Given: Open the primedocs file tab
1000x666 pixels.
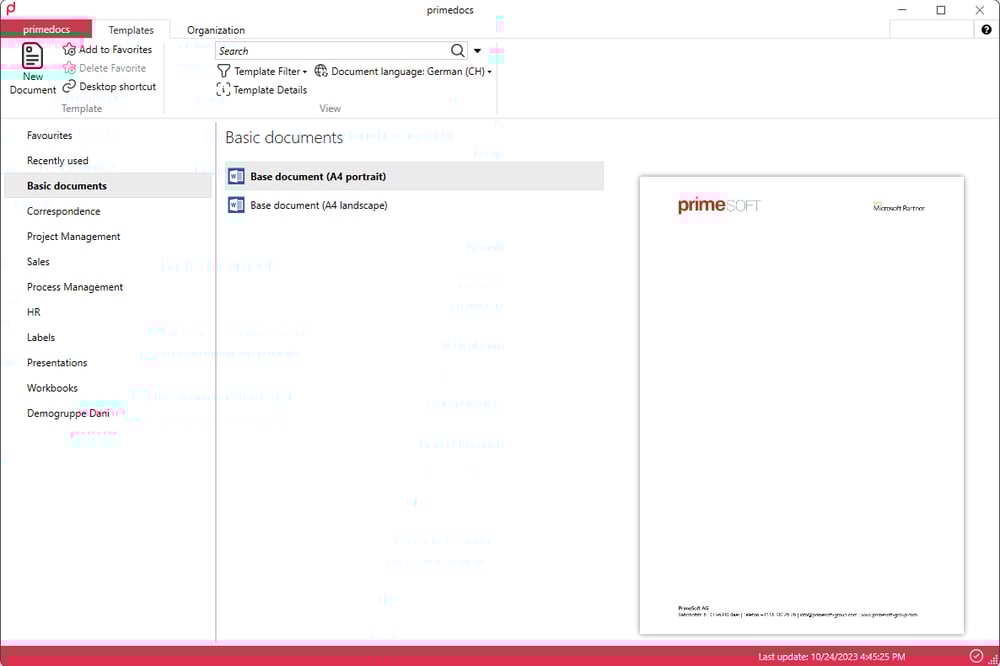Looking at the screenshot, I should click(x=47, y=29).
